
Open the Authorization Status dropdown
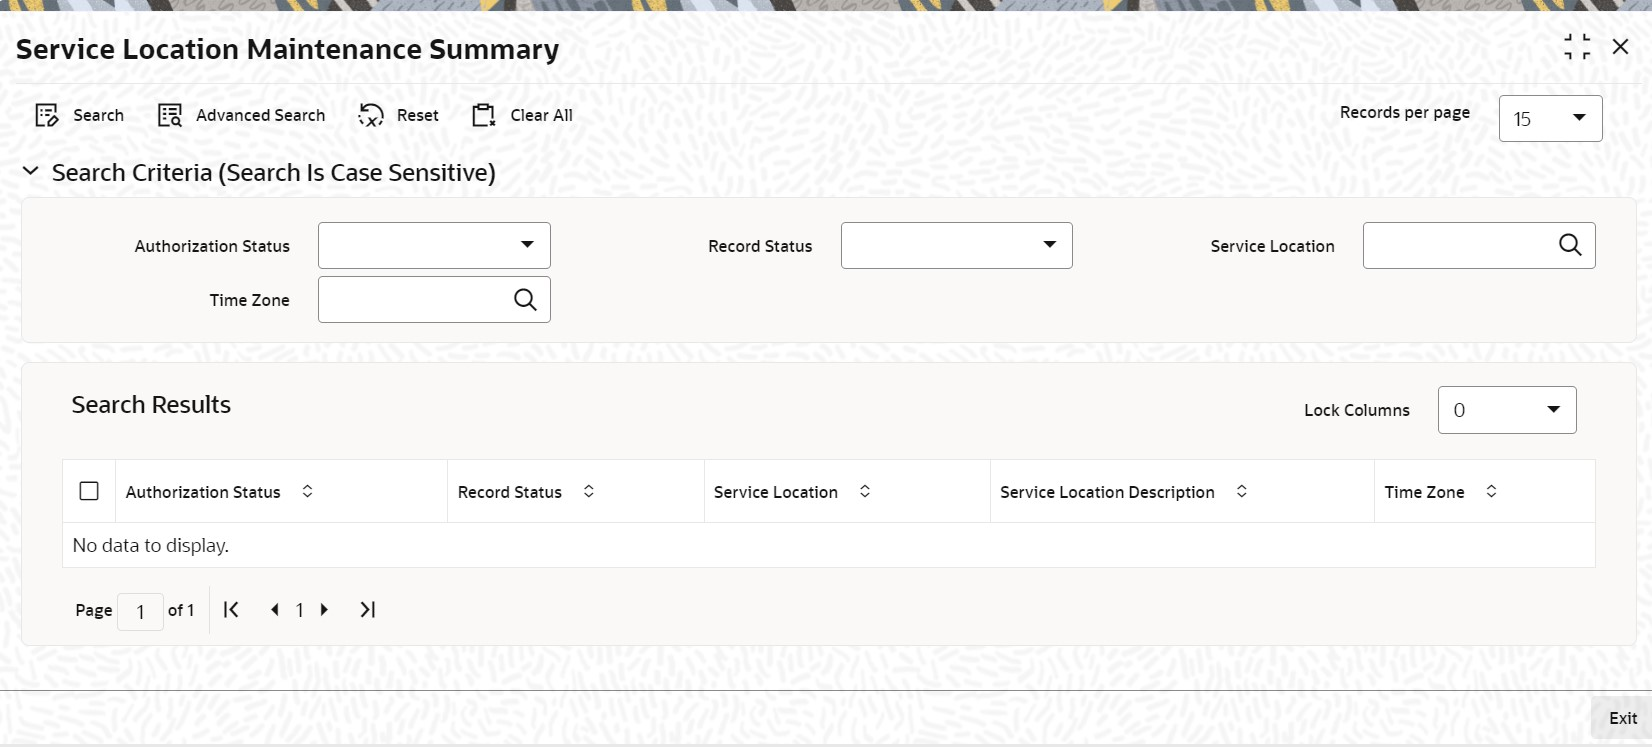(434, 246)
